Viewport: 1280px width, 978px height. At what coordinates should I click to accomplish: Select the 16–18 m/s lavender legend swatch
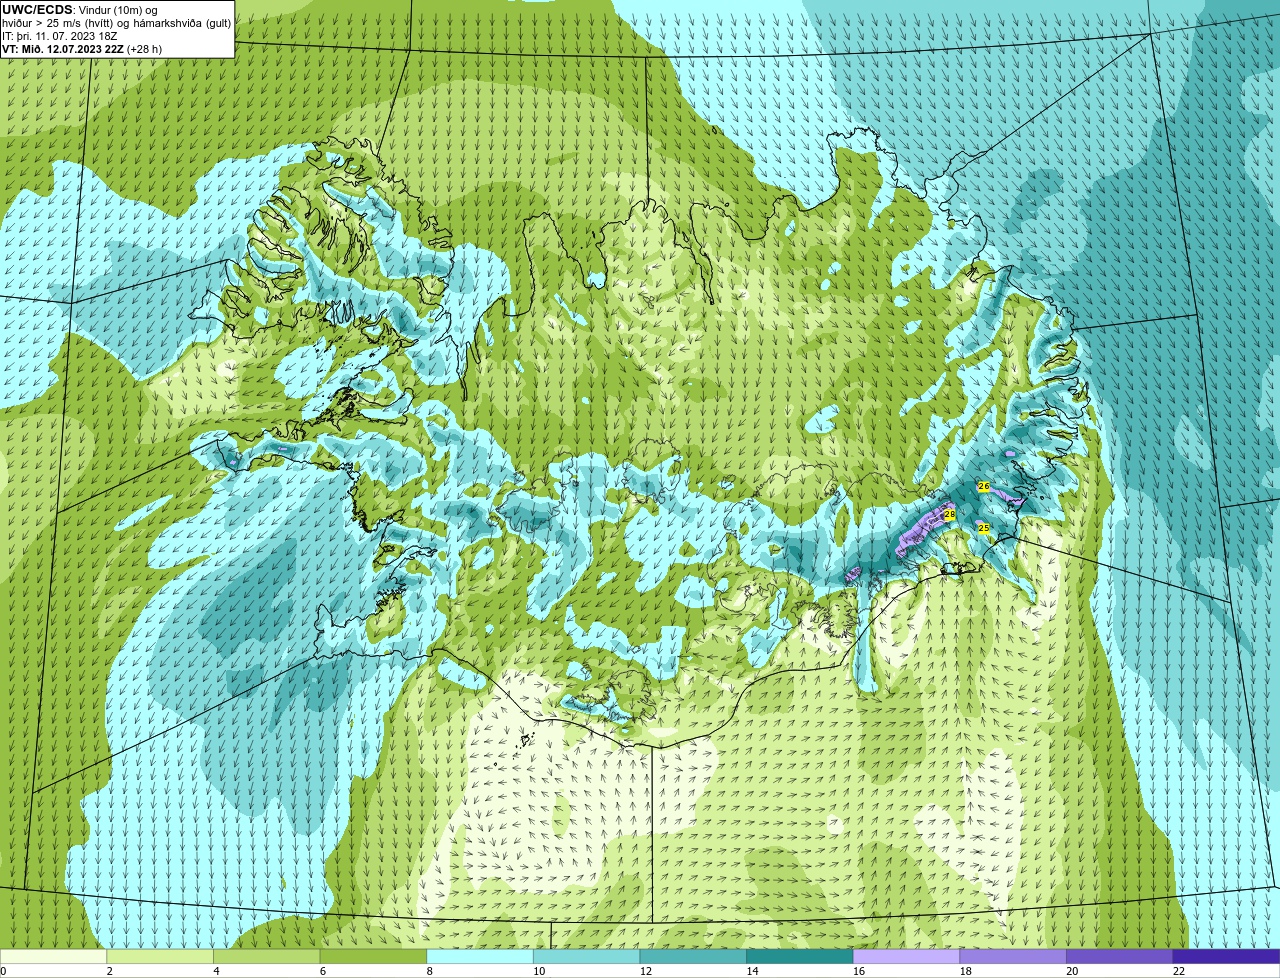pos(907,956)
